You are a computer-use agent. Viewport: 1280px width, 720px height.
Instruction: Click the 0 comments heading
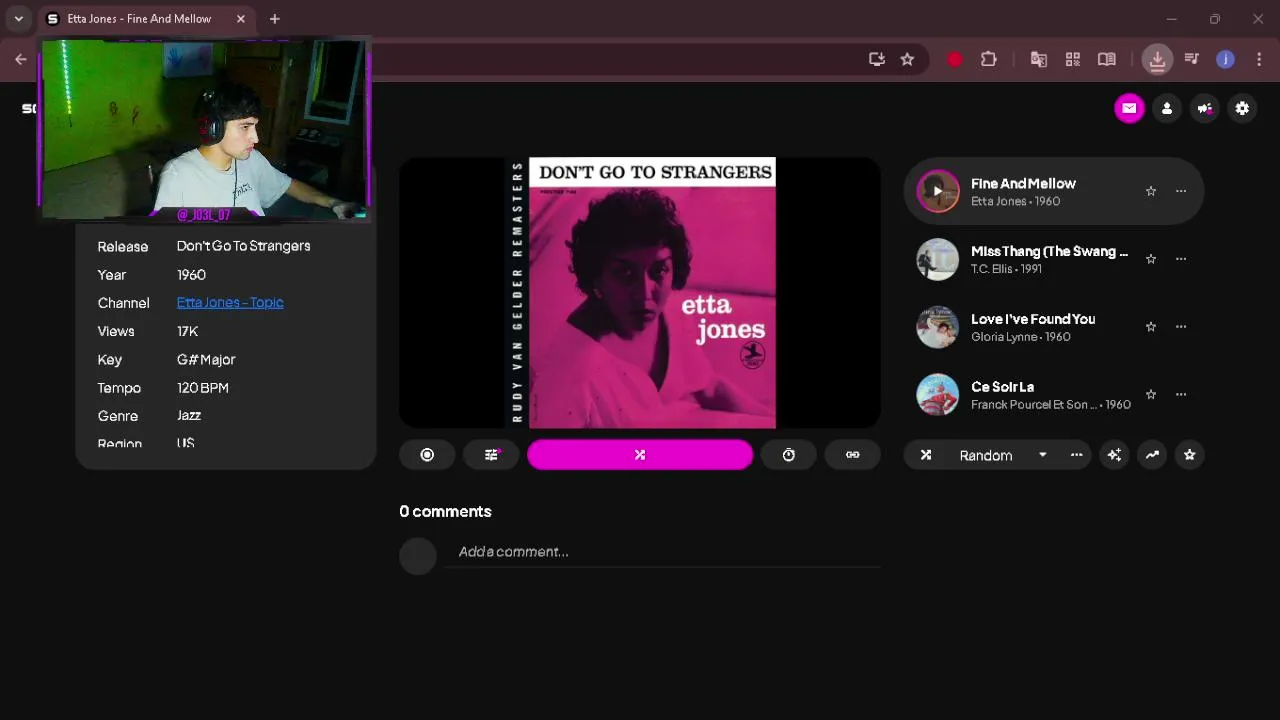click(445, 511)
